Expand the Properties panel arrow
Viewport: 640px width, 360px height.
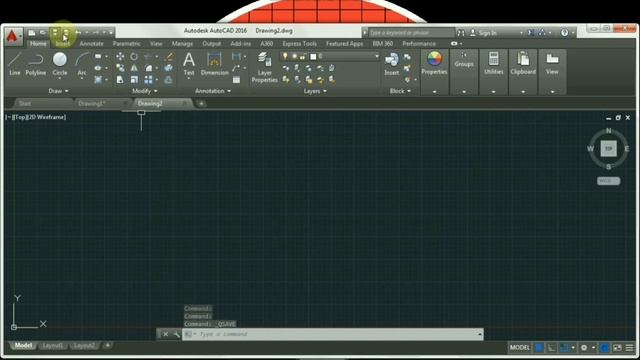pos(434,92)
